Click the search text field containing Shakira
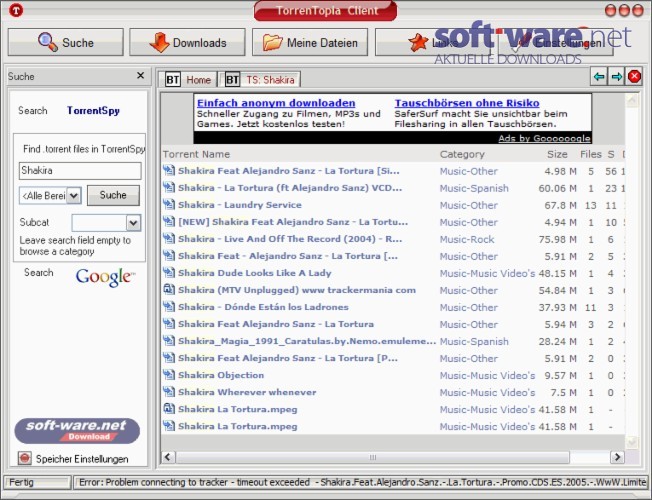This screenshot has width=652, height=500. point(80,171)
